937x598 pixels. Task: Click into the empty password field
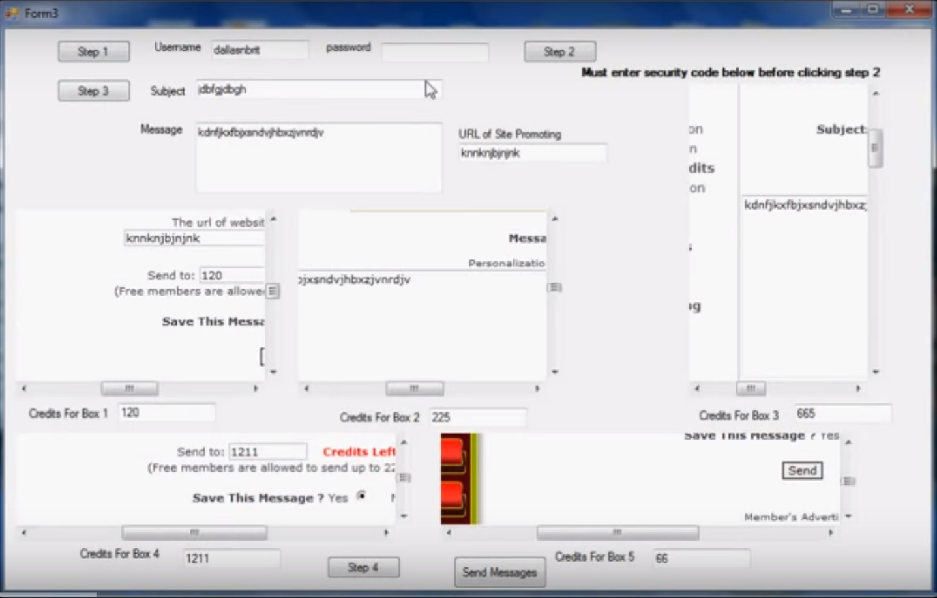435,52
